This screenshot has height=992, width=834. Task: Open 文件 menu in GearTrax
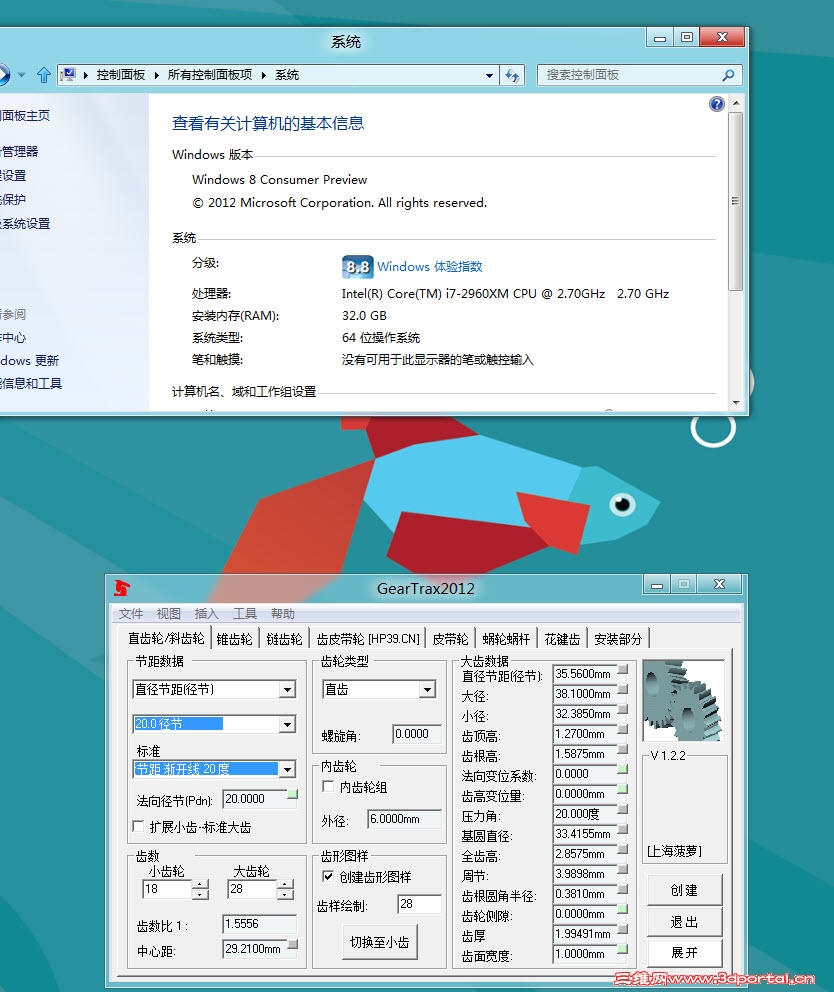click(130, 614)
